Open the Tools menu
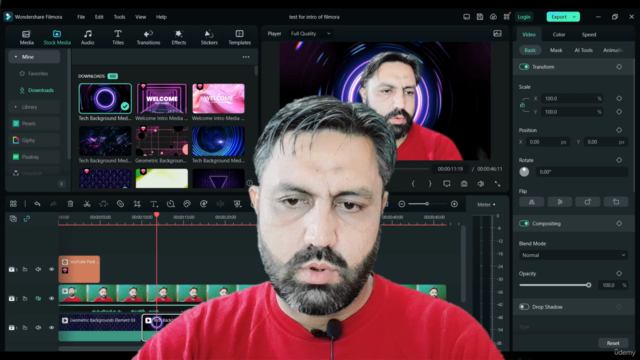The height and width of the screenshot is (360, 640). 119,17
